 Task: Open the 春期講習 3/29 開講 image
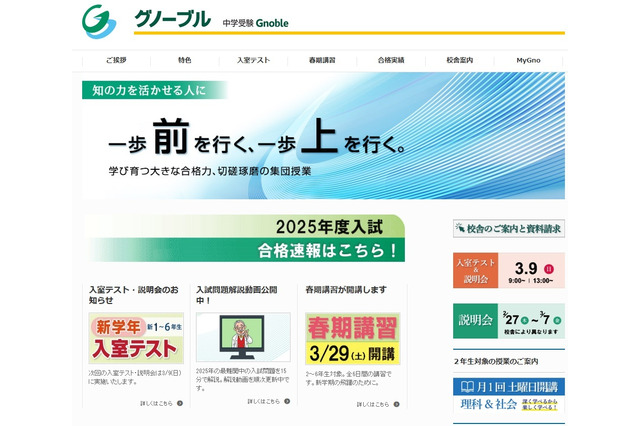coord(353,339)
